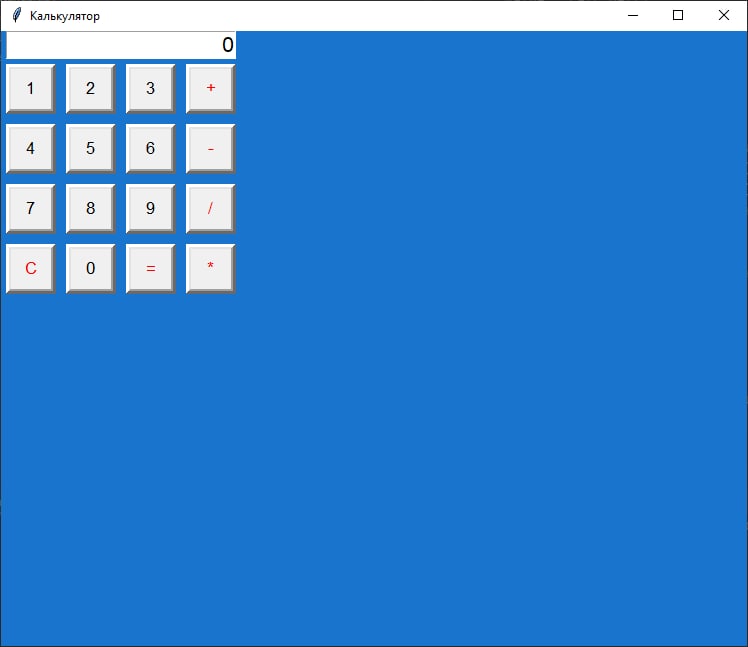Click the red division slash button
Viewport: 748px width, 647px height.
(x=211, y=209)
